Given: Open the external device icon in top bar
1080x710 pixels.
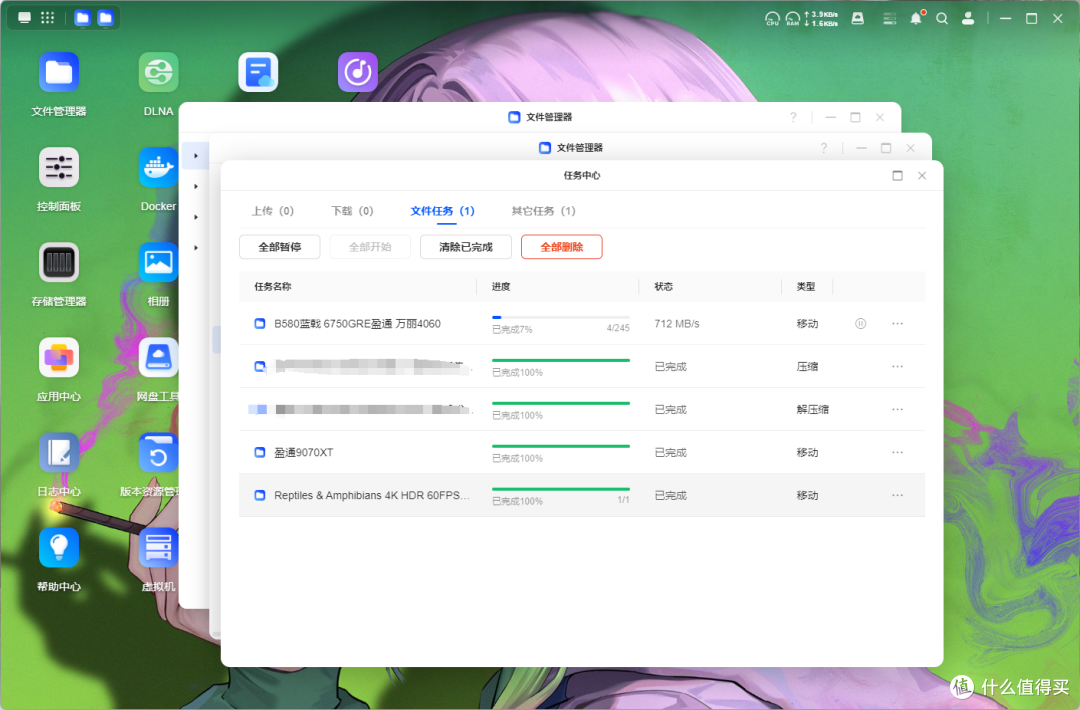Looking at the screenshot, I should (858, 19).
